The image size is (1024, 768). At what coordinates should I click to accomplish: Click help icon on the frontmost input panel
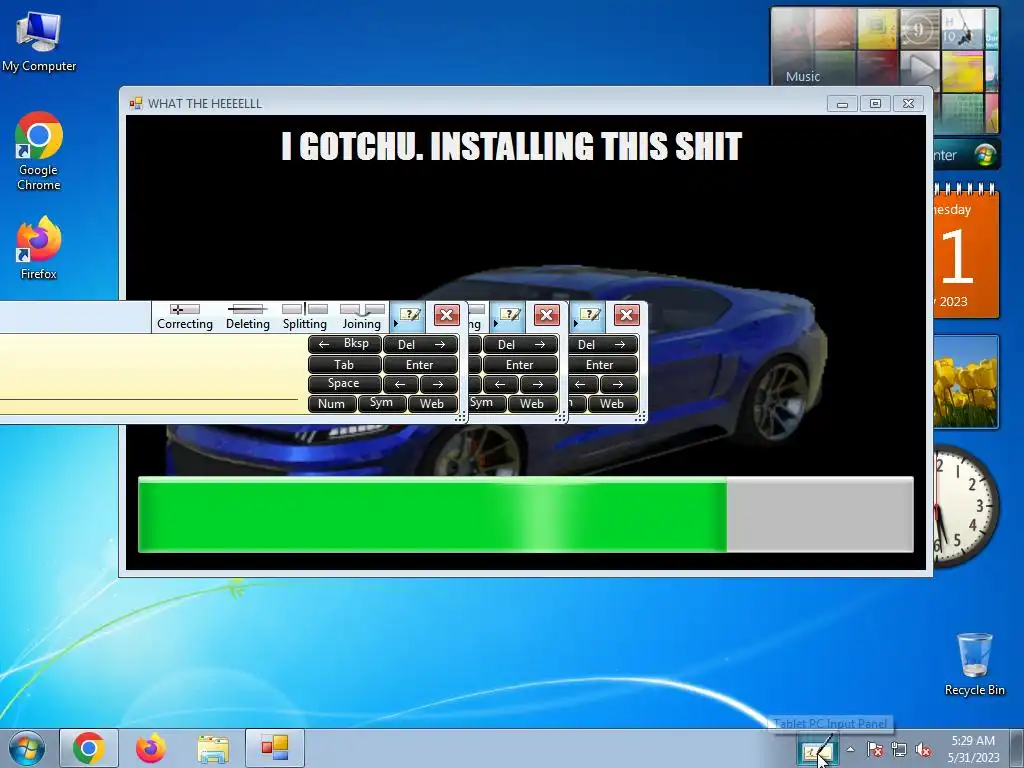point(410,315)
